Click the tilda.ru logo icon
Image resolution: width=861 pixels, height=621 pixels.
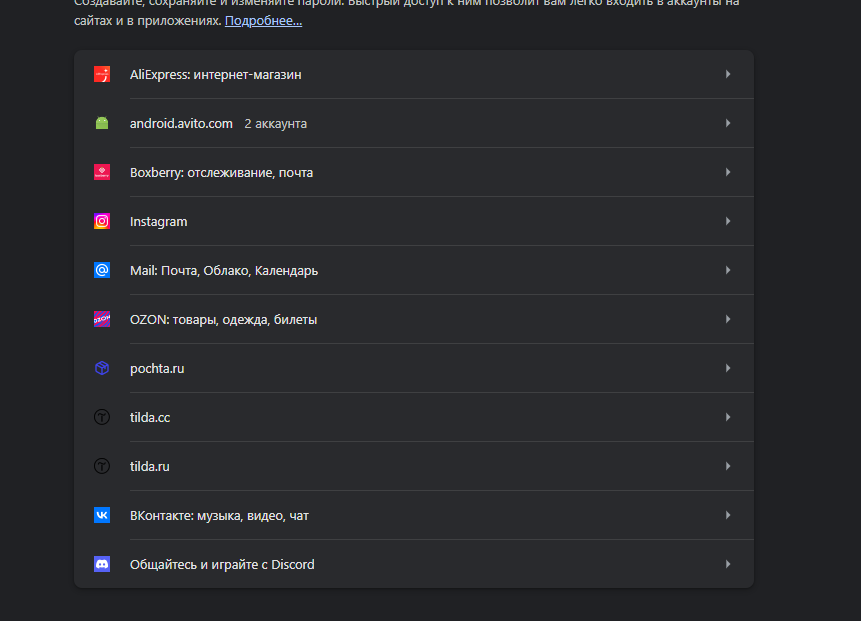pyautogui.click(x=102, y=466)
